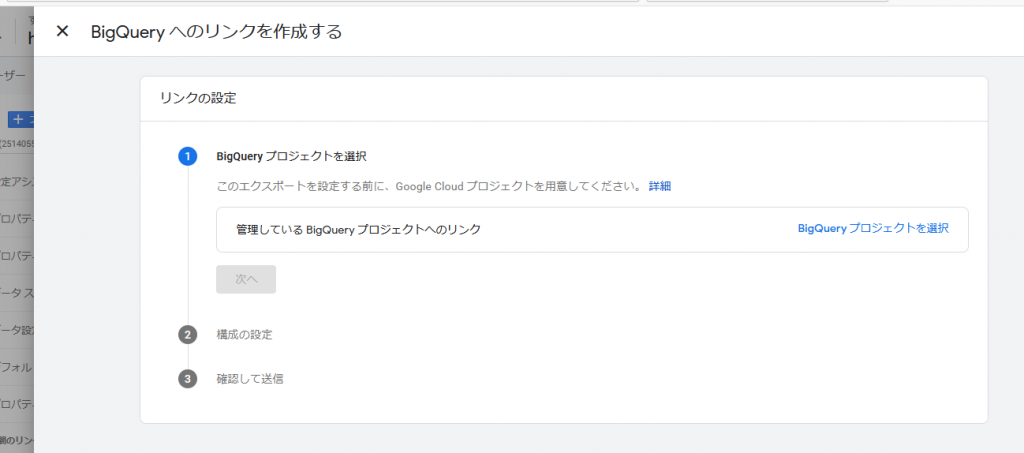Click BigQuery プロジェクトを選択 link

tap(873, 228)
